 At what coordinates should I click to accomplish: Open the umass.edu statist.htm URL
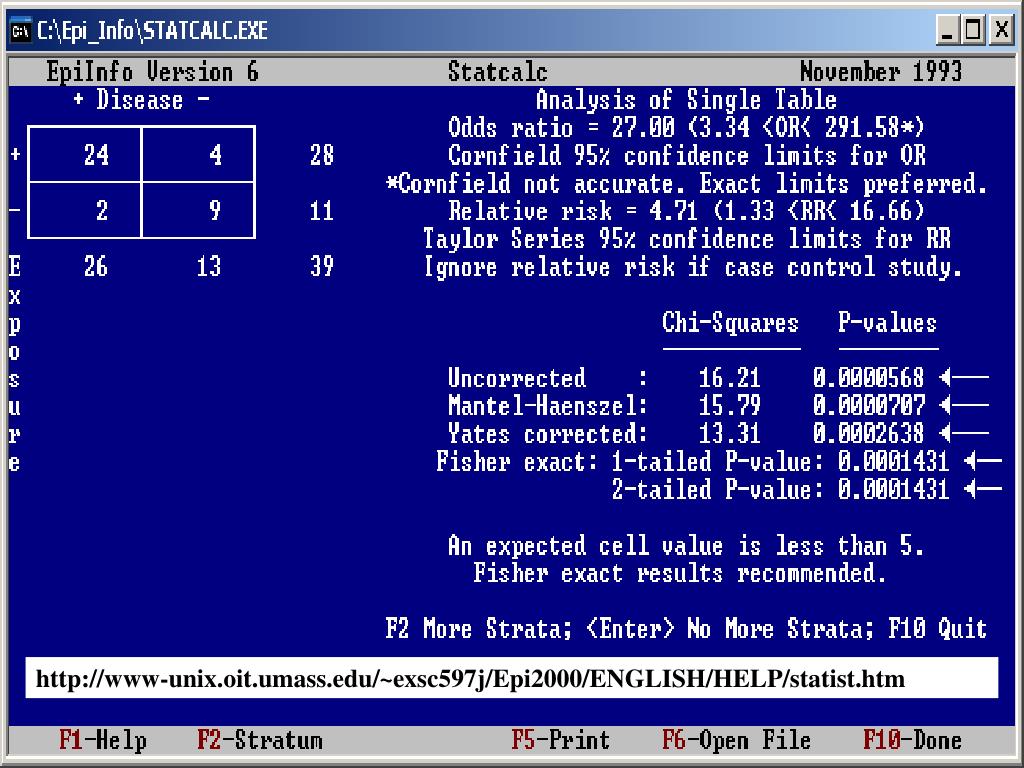pyautogui.click(x=470, y=679)
